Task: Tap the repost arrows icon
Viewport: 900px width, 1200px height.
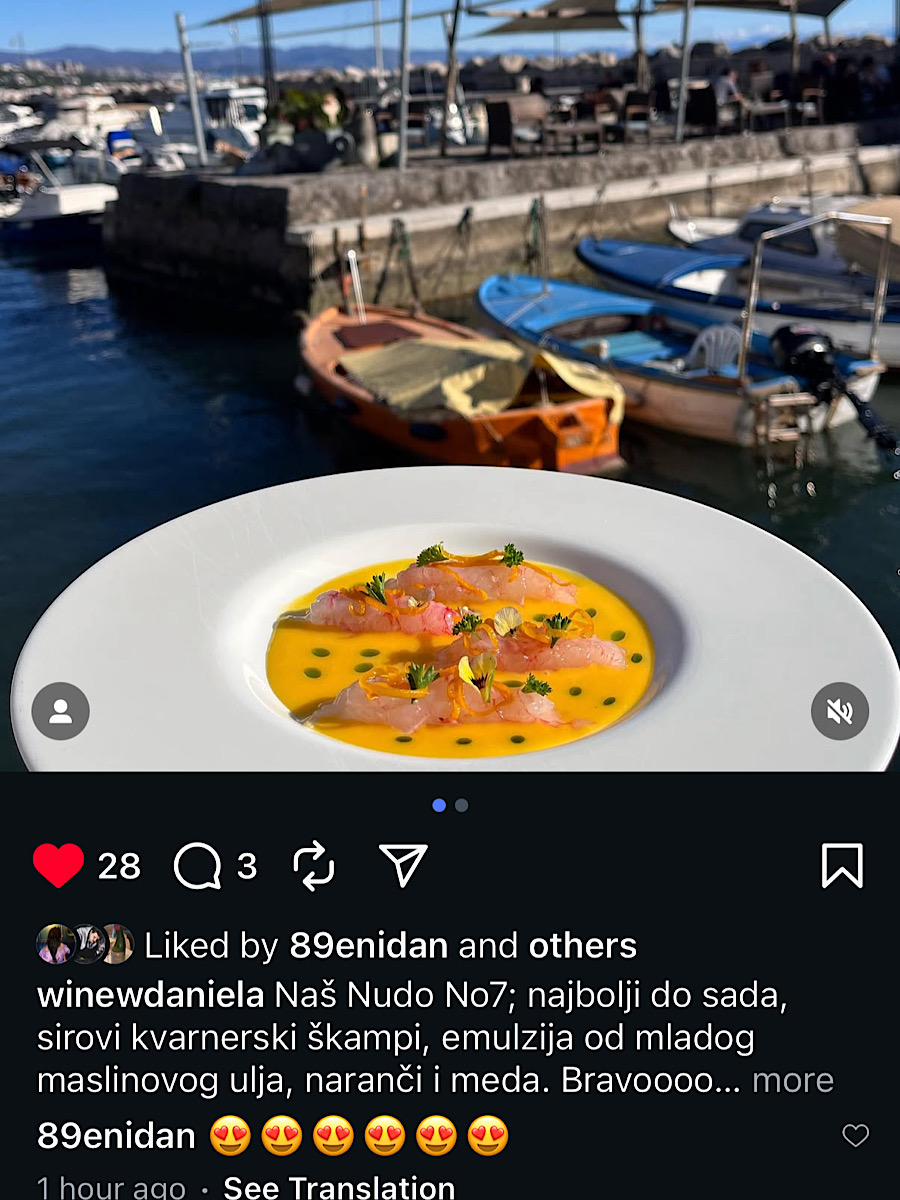Action: pos(314,866)
